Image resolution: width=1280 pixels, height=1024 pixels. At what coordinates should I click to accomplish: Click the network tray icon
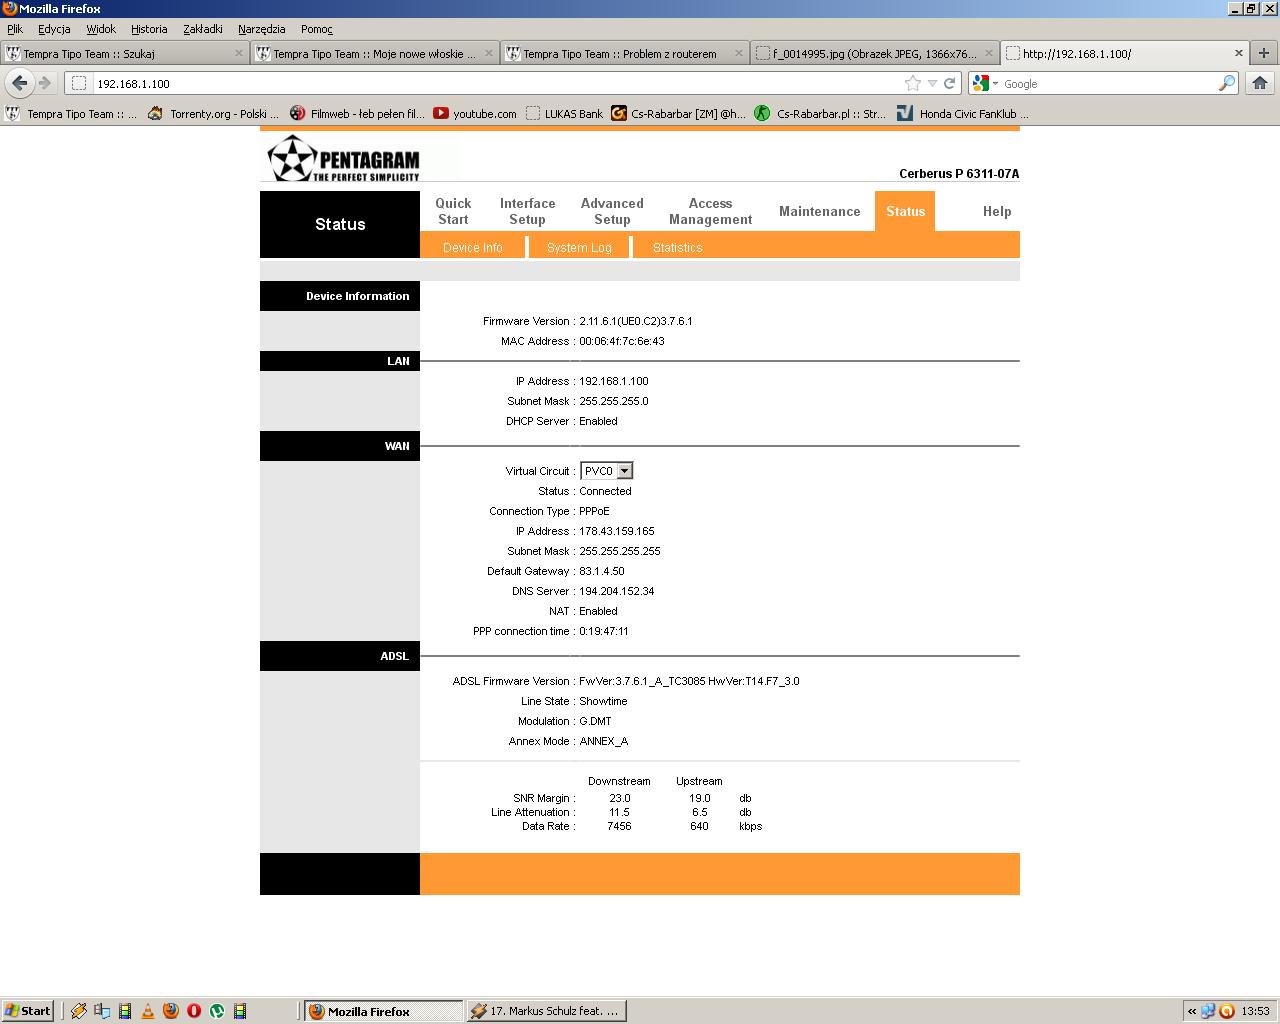[1208, 1011]
